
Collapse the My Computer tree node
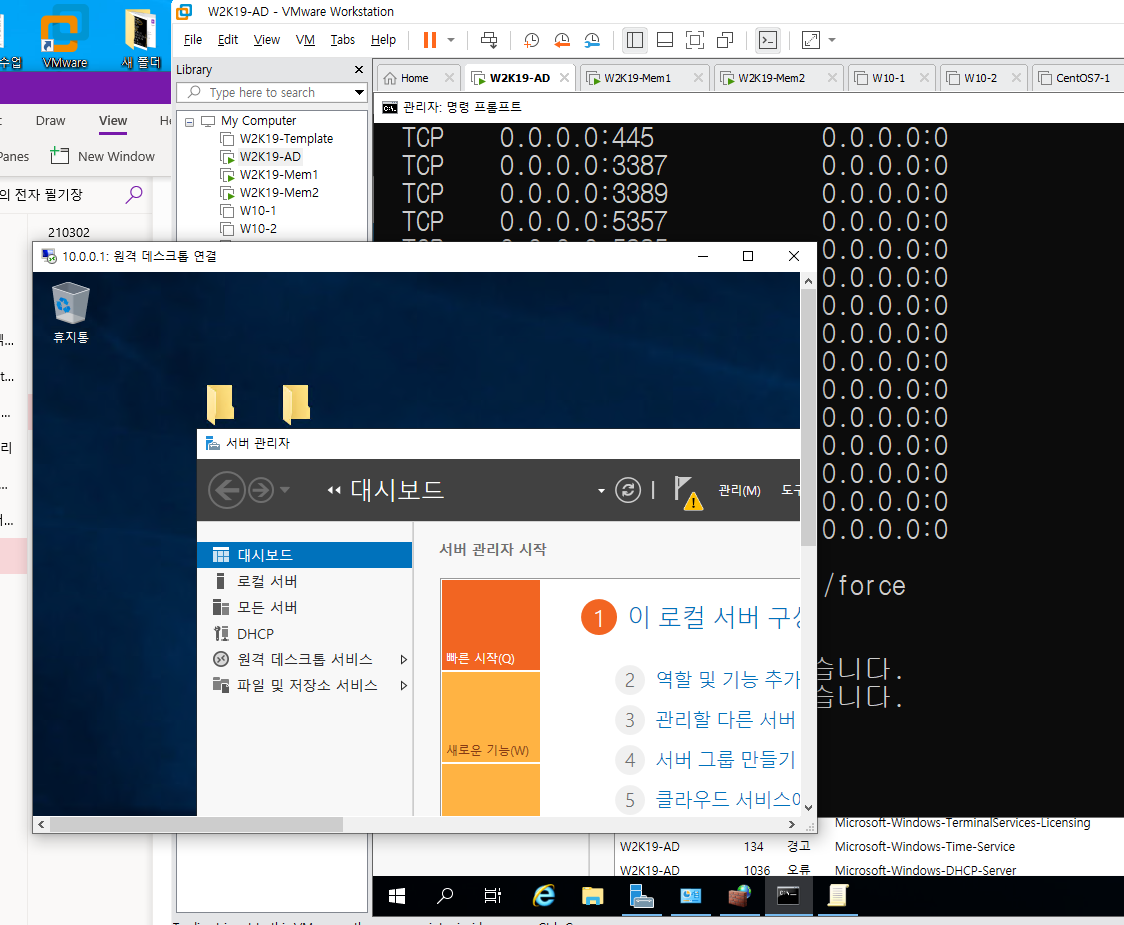(x=189, y=122)
